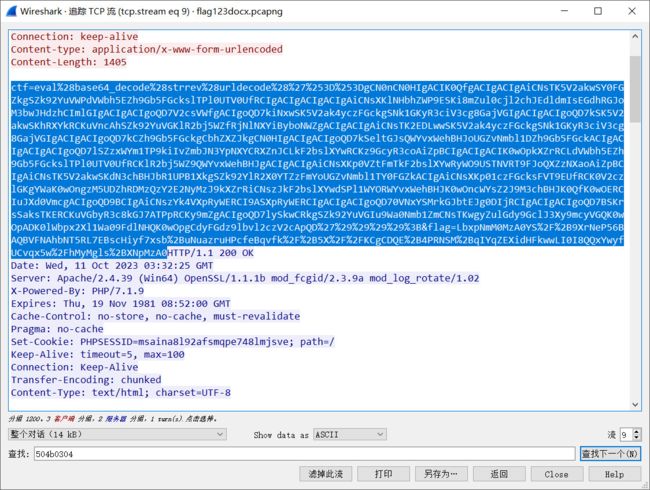The height and width of the screenshot is (490, 650).
Task: Click the Set-Cookie: PHPSESSID line
Action: pyautogui.click(x=172, y=342)
